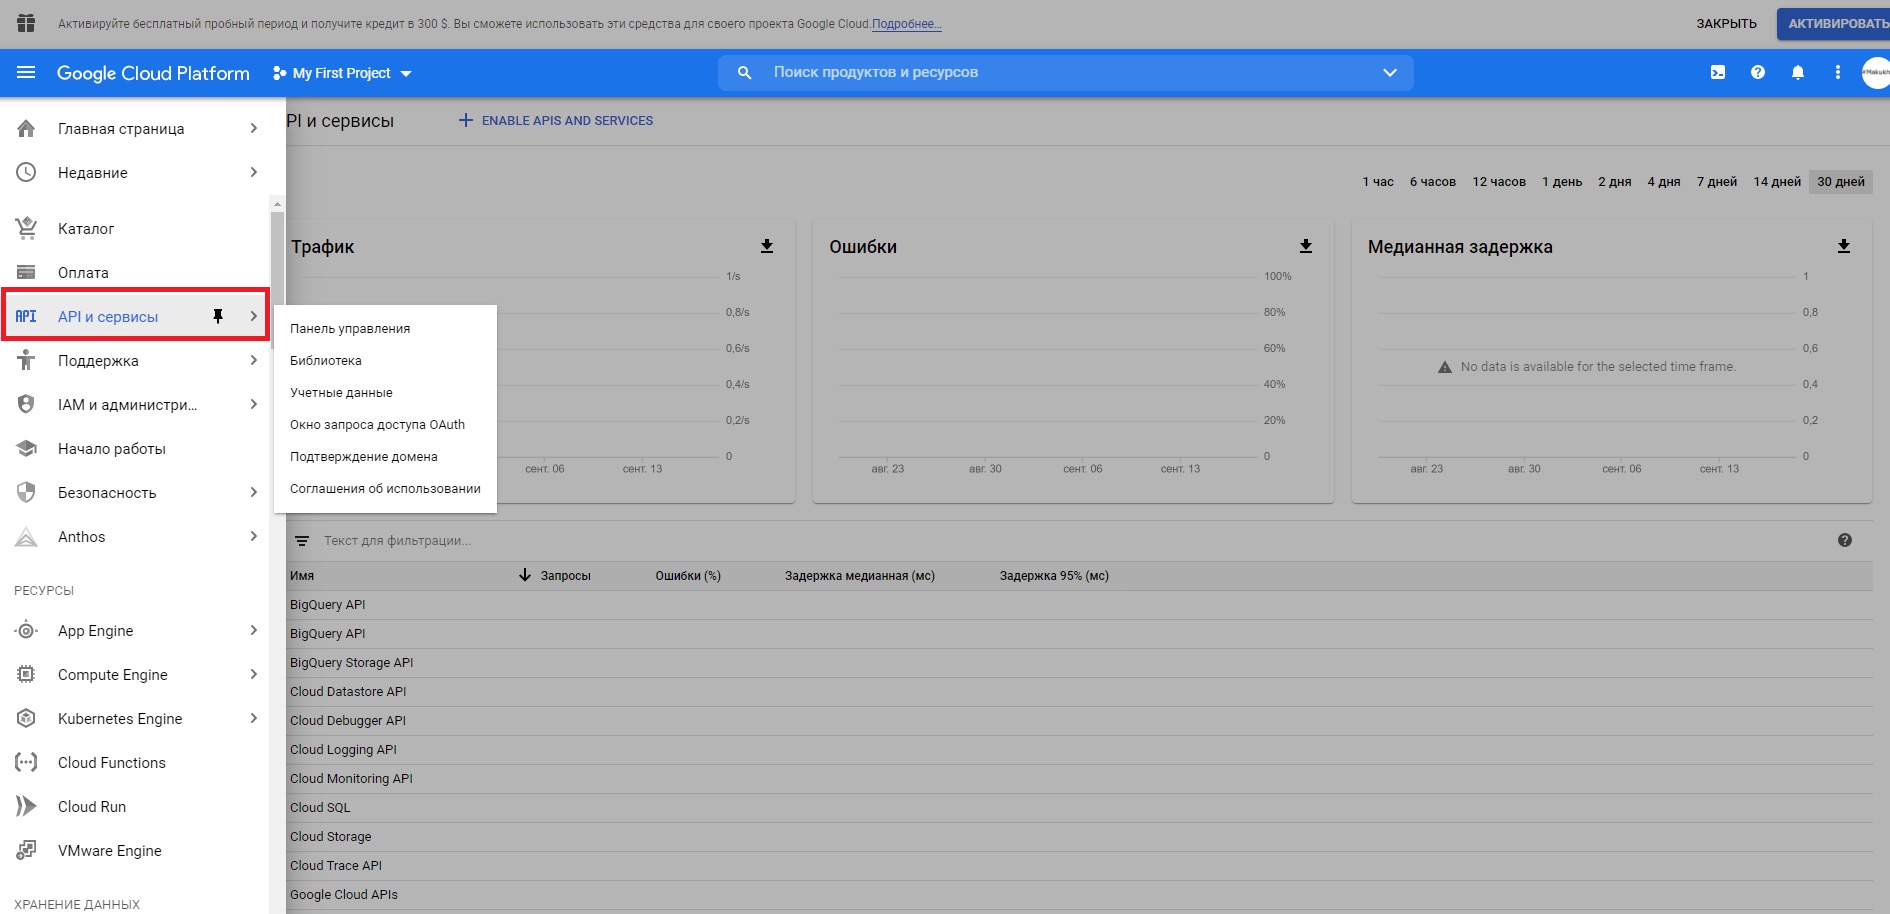Viewport: 1890px width, 914px height.
Task: Open notifications bell icon
Action: click(x=1798, y=73)
